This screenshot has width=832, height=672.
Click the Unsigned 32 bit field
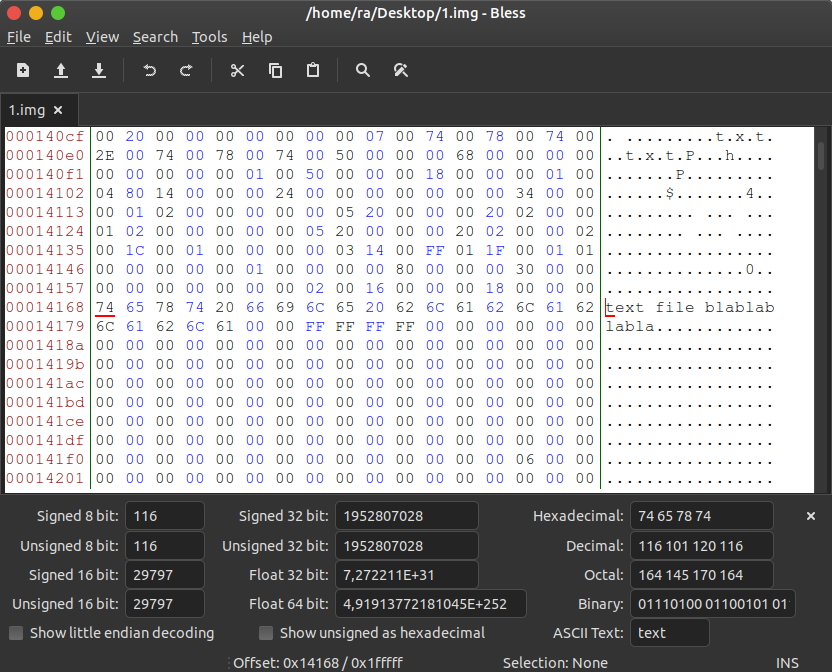406,546
